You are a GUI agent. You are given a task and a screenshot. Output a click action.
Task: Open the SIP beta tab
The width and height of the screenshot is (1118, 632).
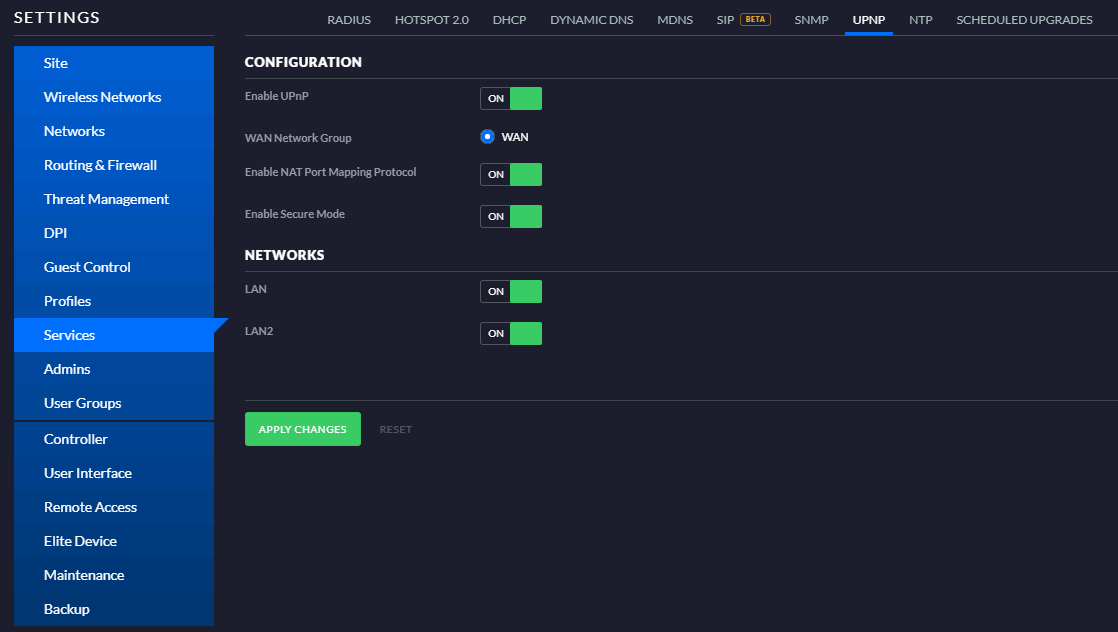point(743,20)
